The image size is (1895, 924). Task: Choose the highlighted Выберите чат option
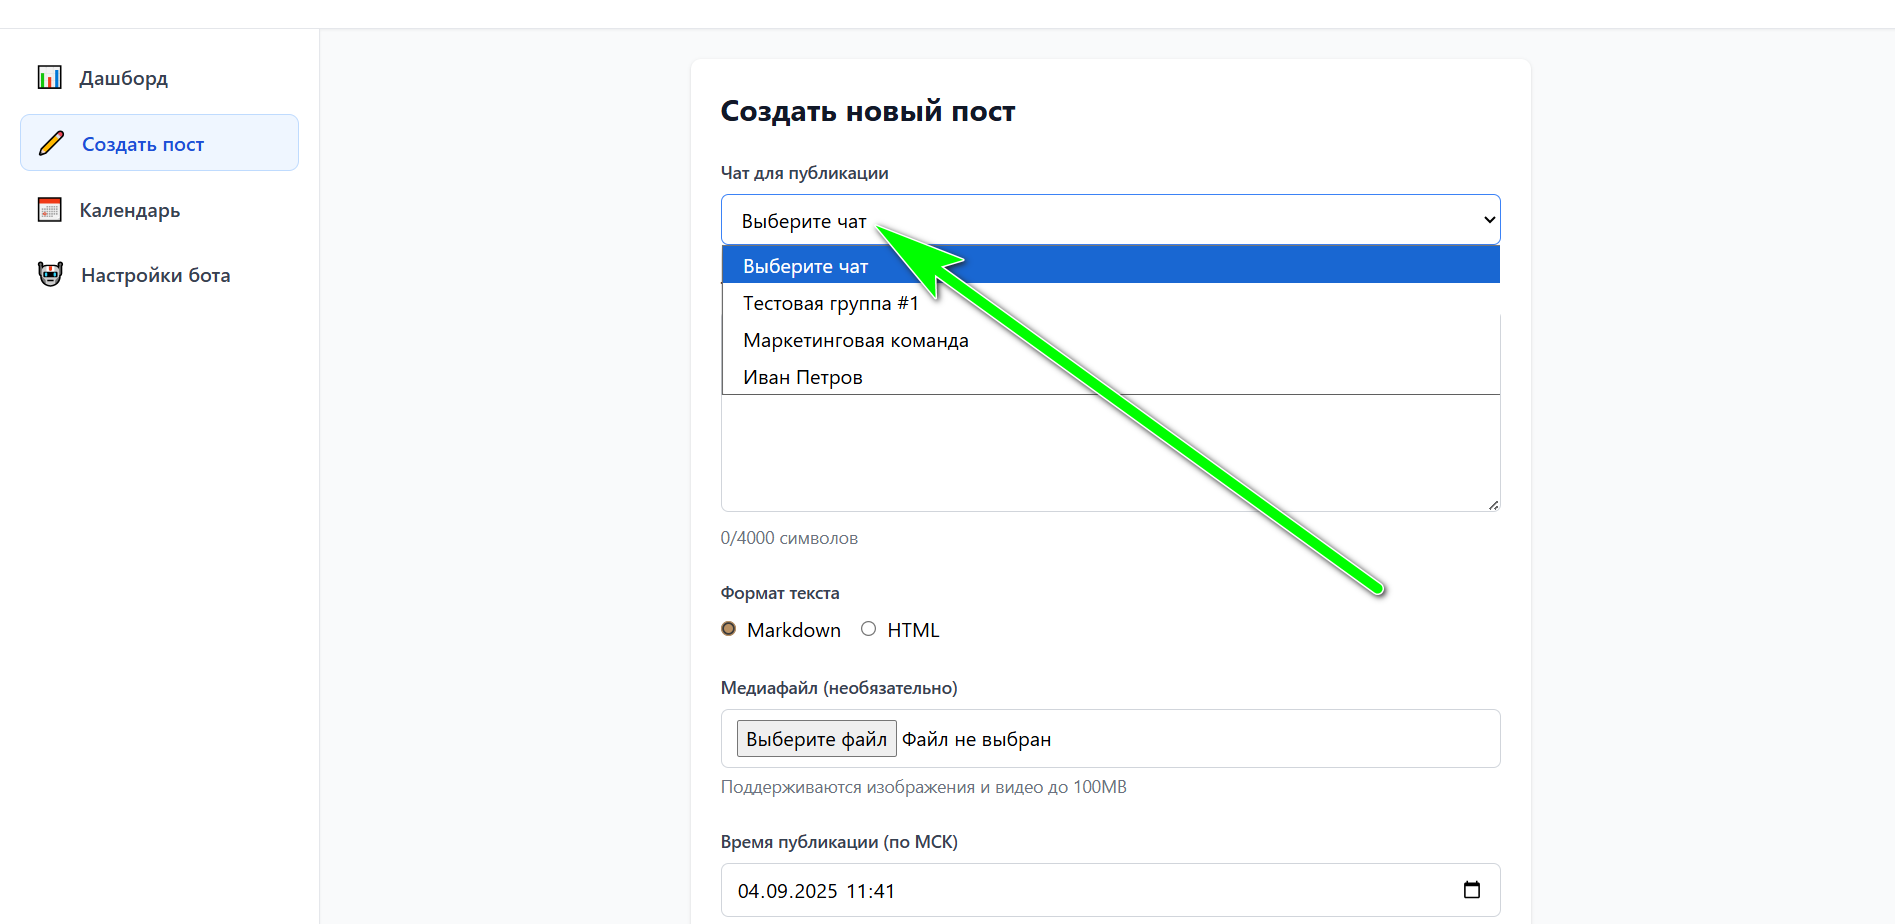(1110, 265)
